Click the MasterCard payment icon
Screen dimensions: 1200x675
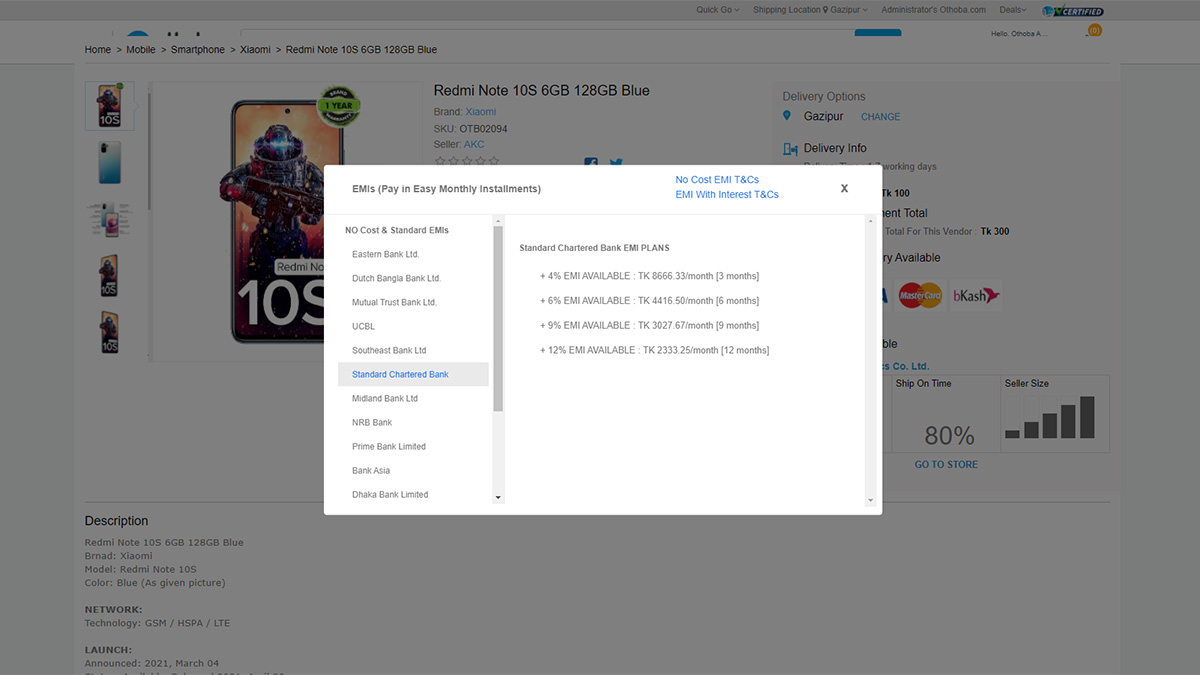point(920,296)
